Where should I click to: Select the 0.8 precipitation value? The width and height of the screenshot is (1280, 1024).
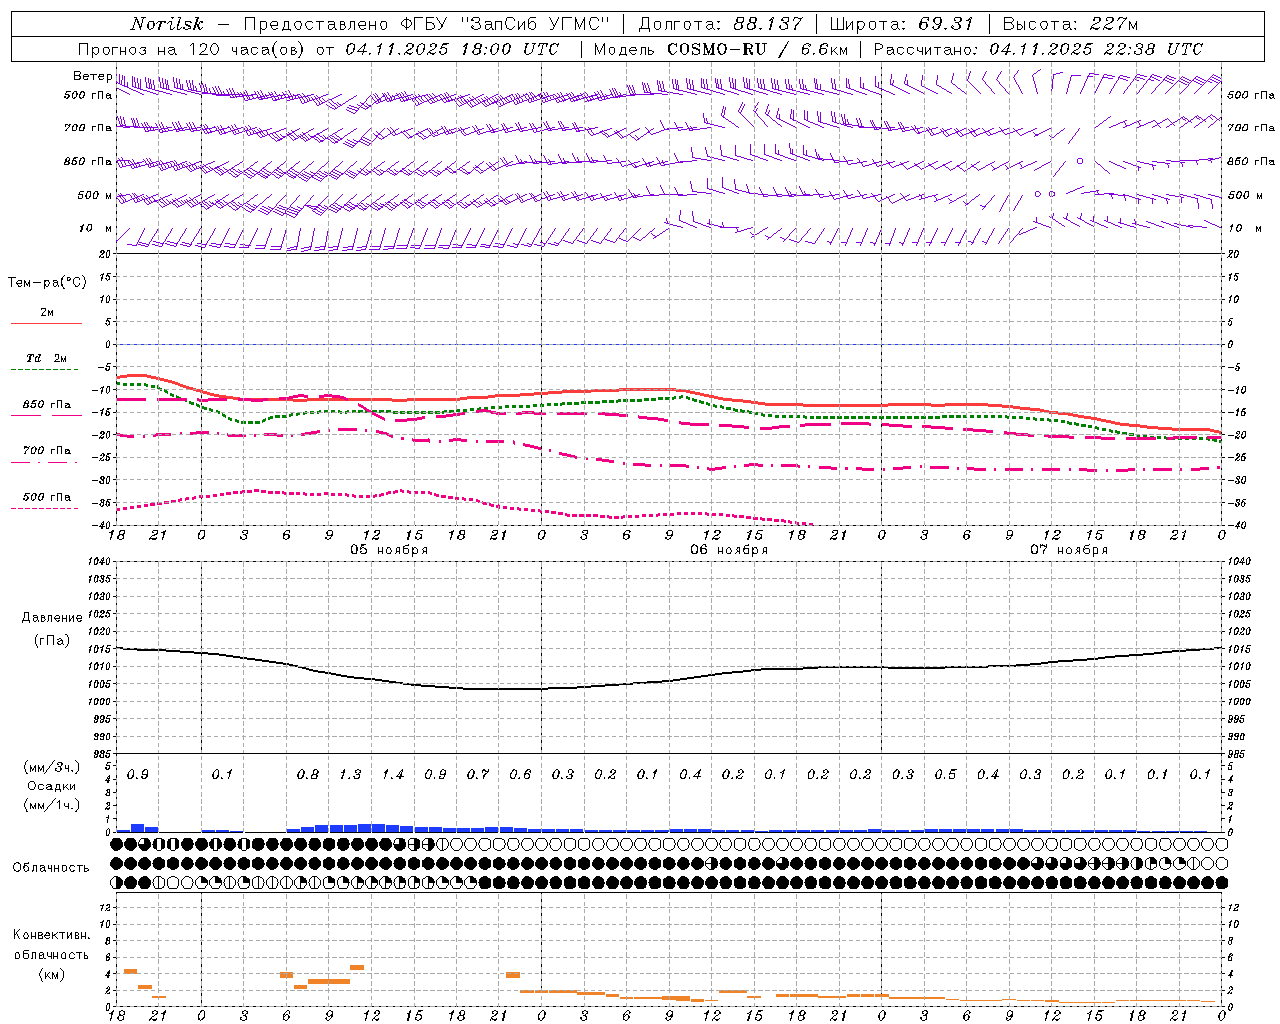308,775
